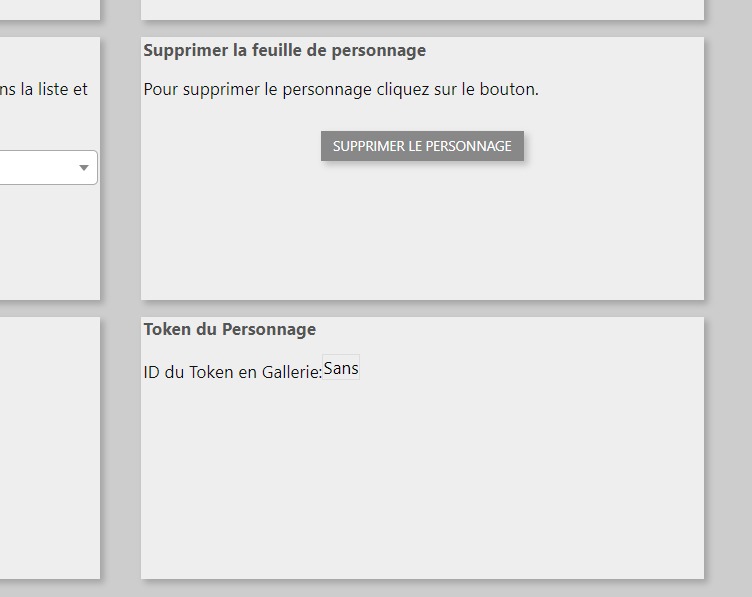Click the word 'Personnage' in the token heading
Viewport: 752px width, 597px height.
(269, 329)
